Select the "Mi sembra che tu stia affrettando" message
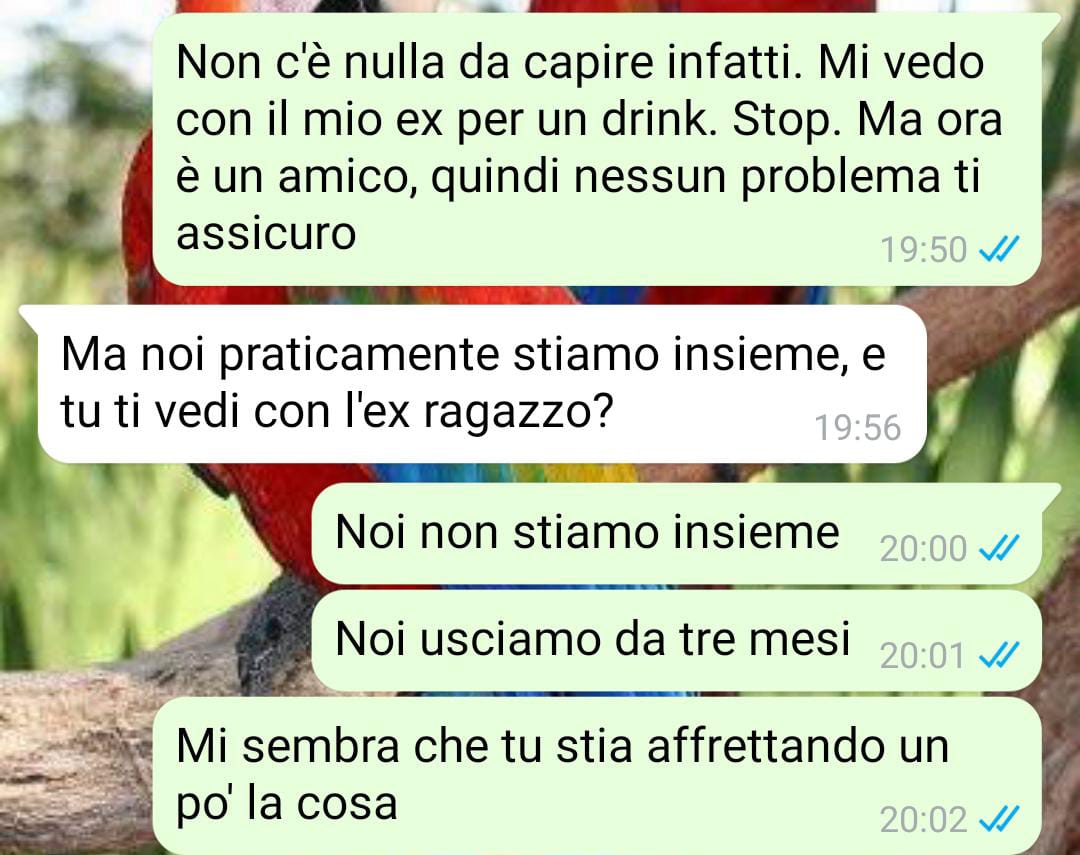The height and width of the screenshot is (855, 1080). coord(596,776)
